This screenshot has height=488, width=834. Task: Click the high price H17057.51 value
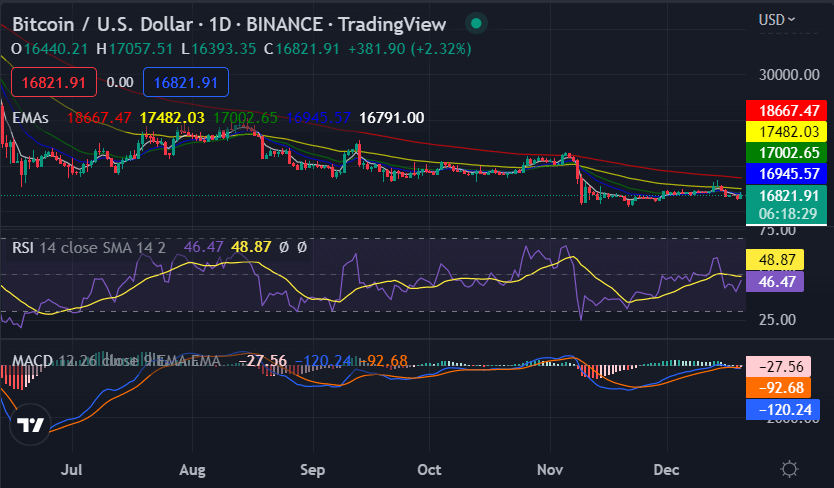click(135, 49)
